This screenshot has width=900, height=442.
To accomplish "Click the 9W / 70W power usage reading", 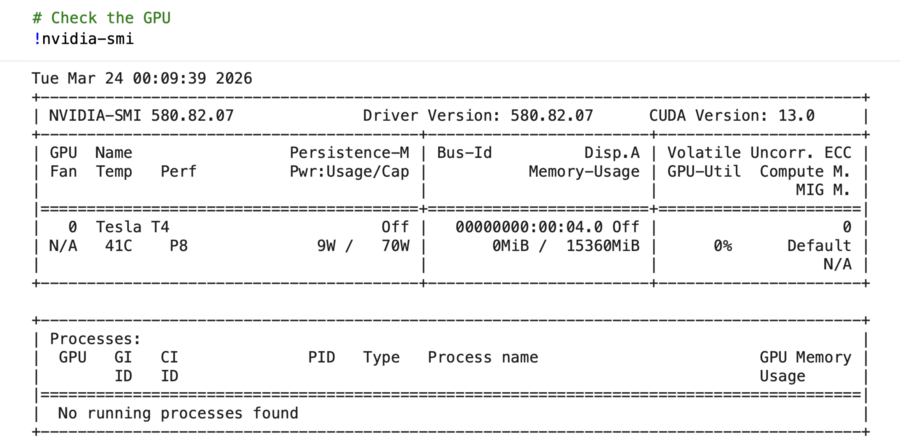I will (363, 246).
